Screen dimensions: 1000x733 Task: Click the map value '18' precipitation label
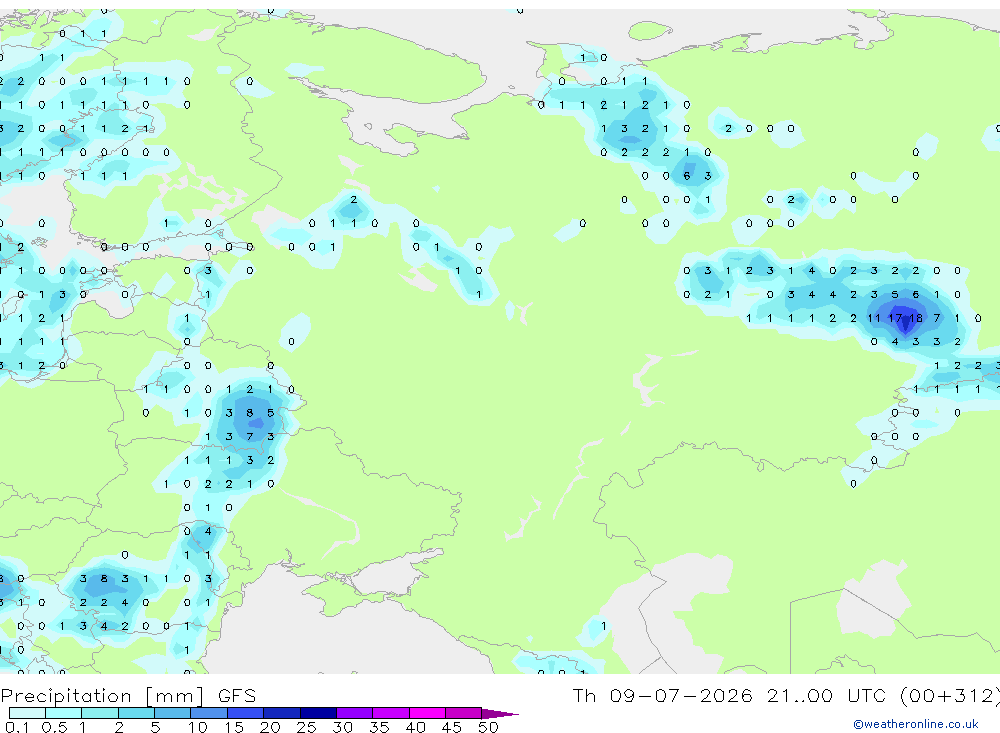coord(916,318)
